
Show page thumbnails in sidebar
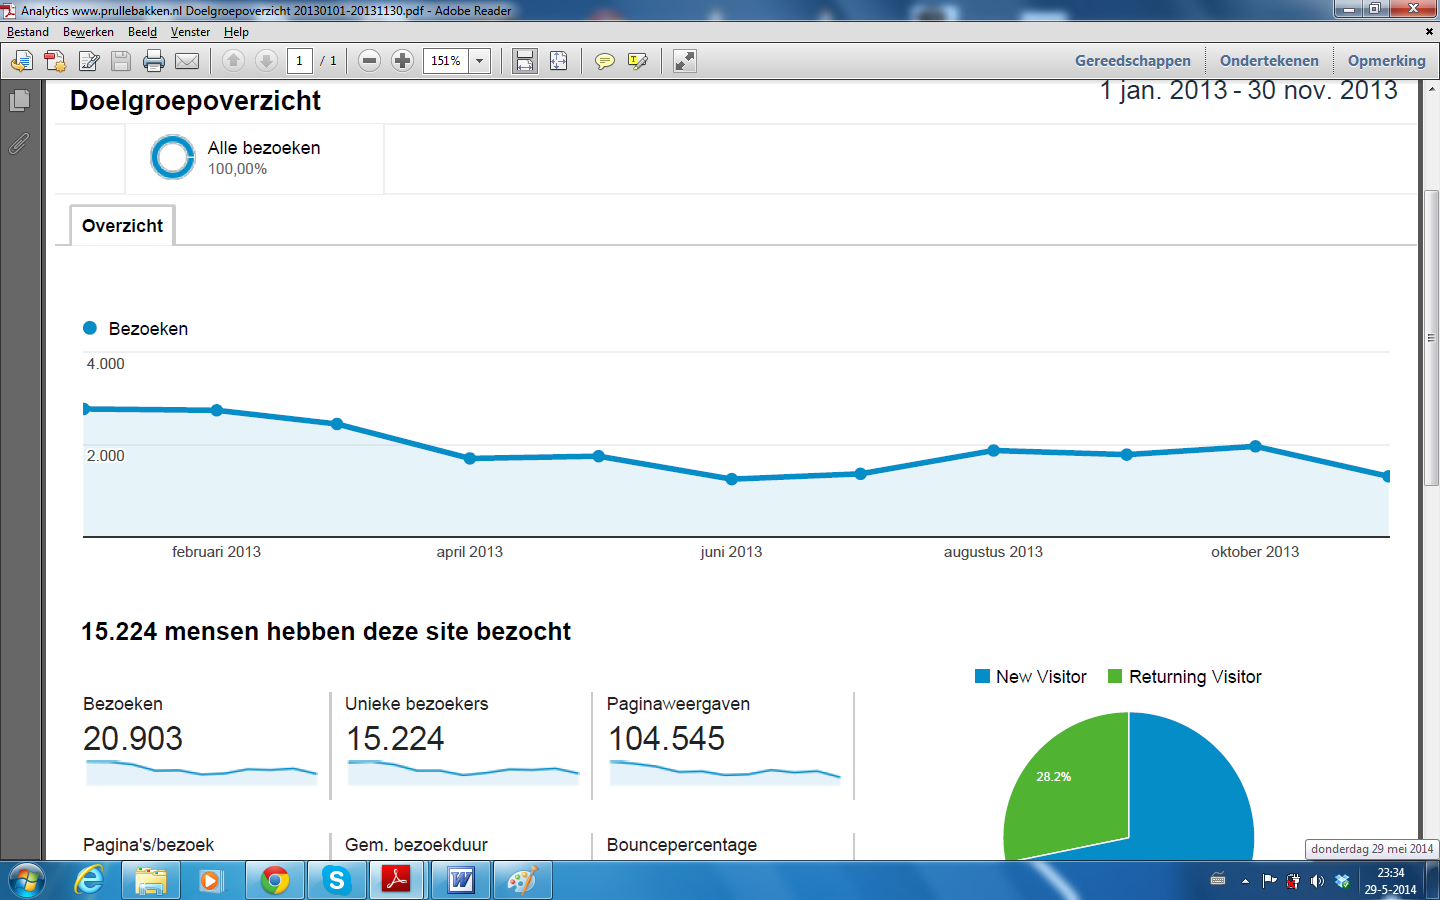click(19, 100)
